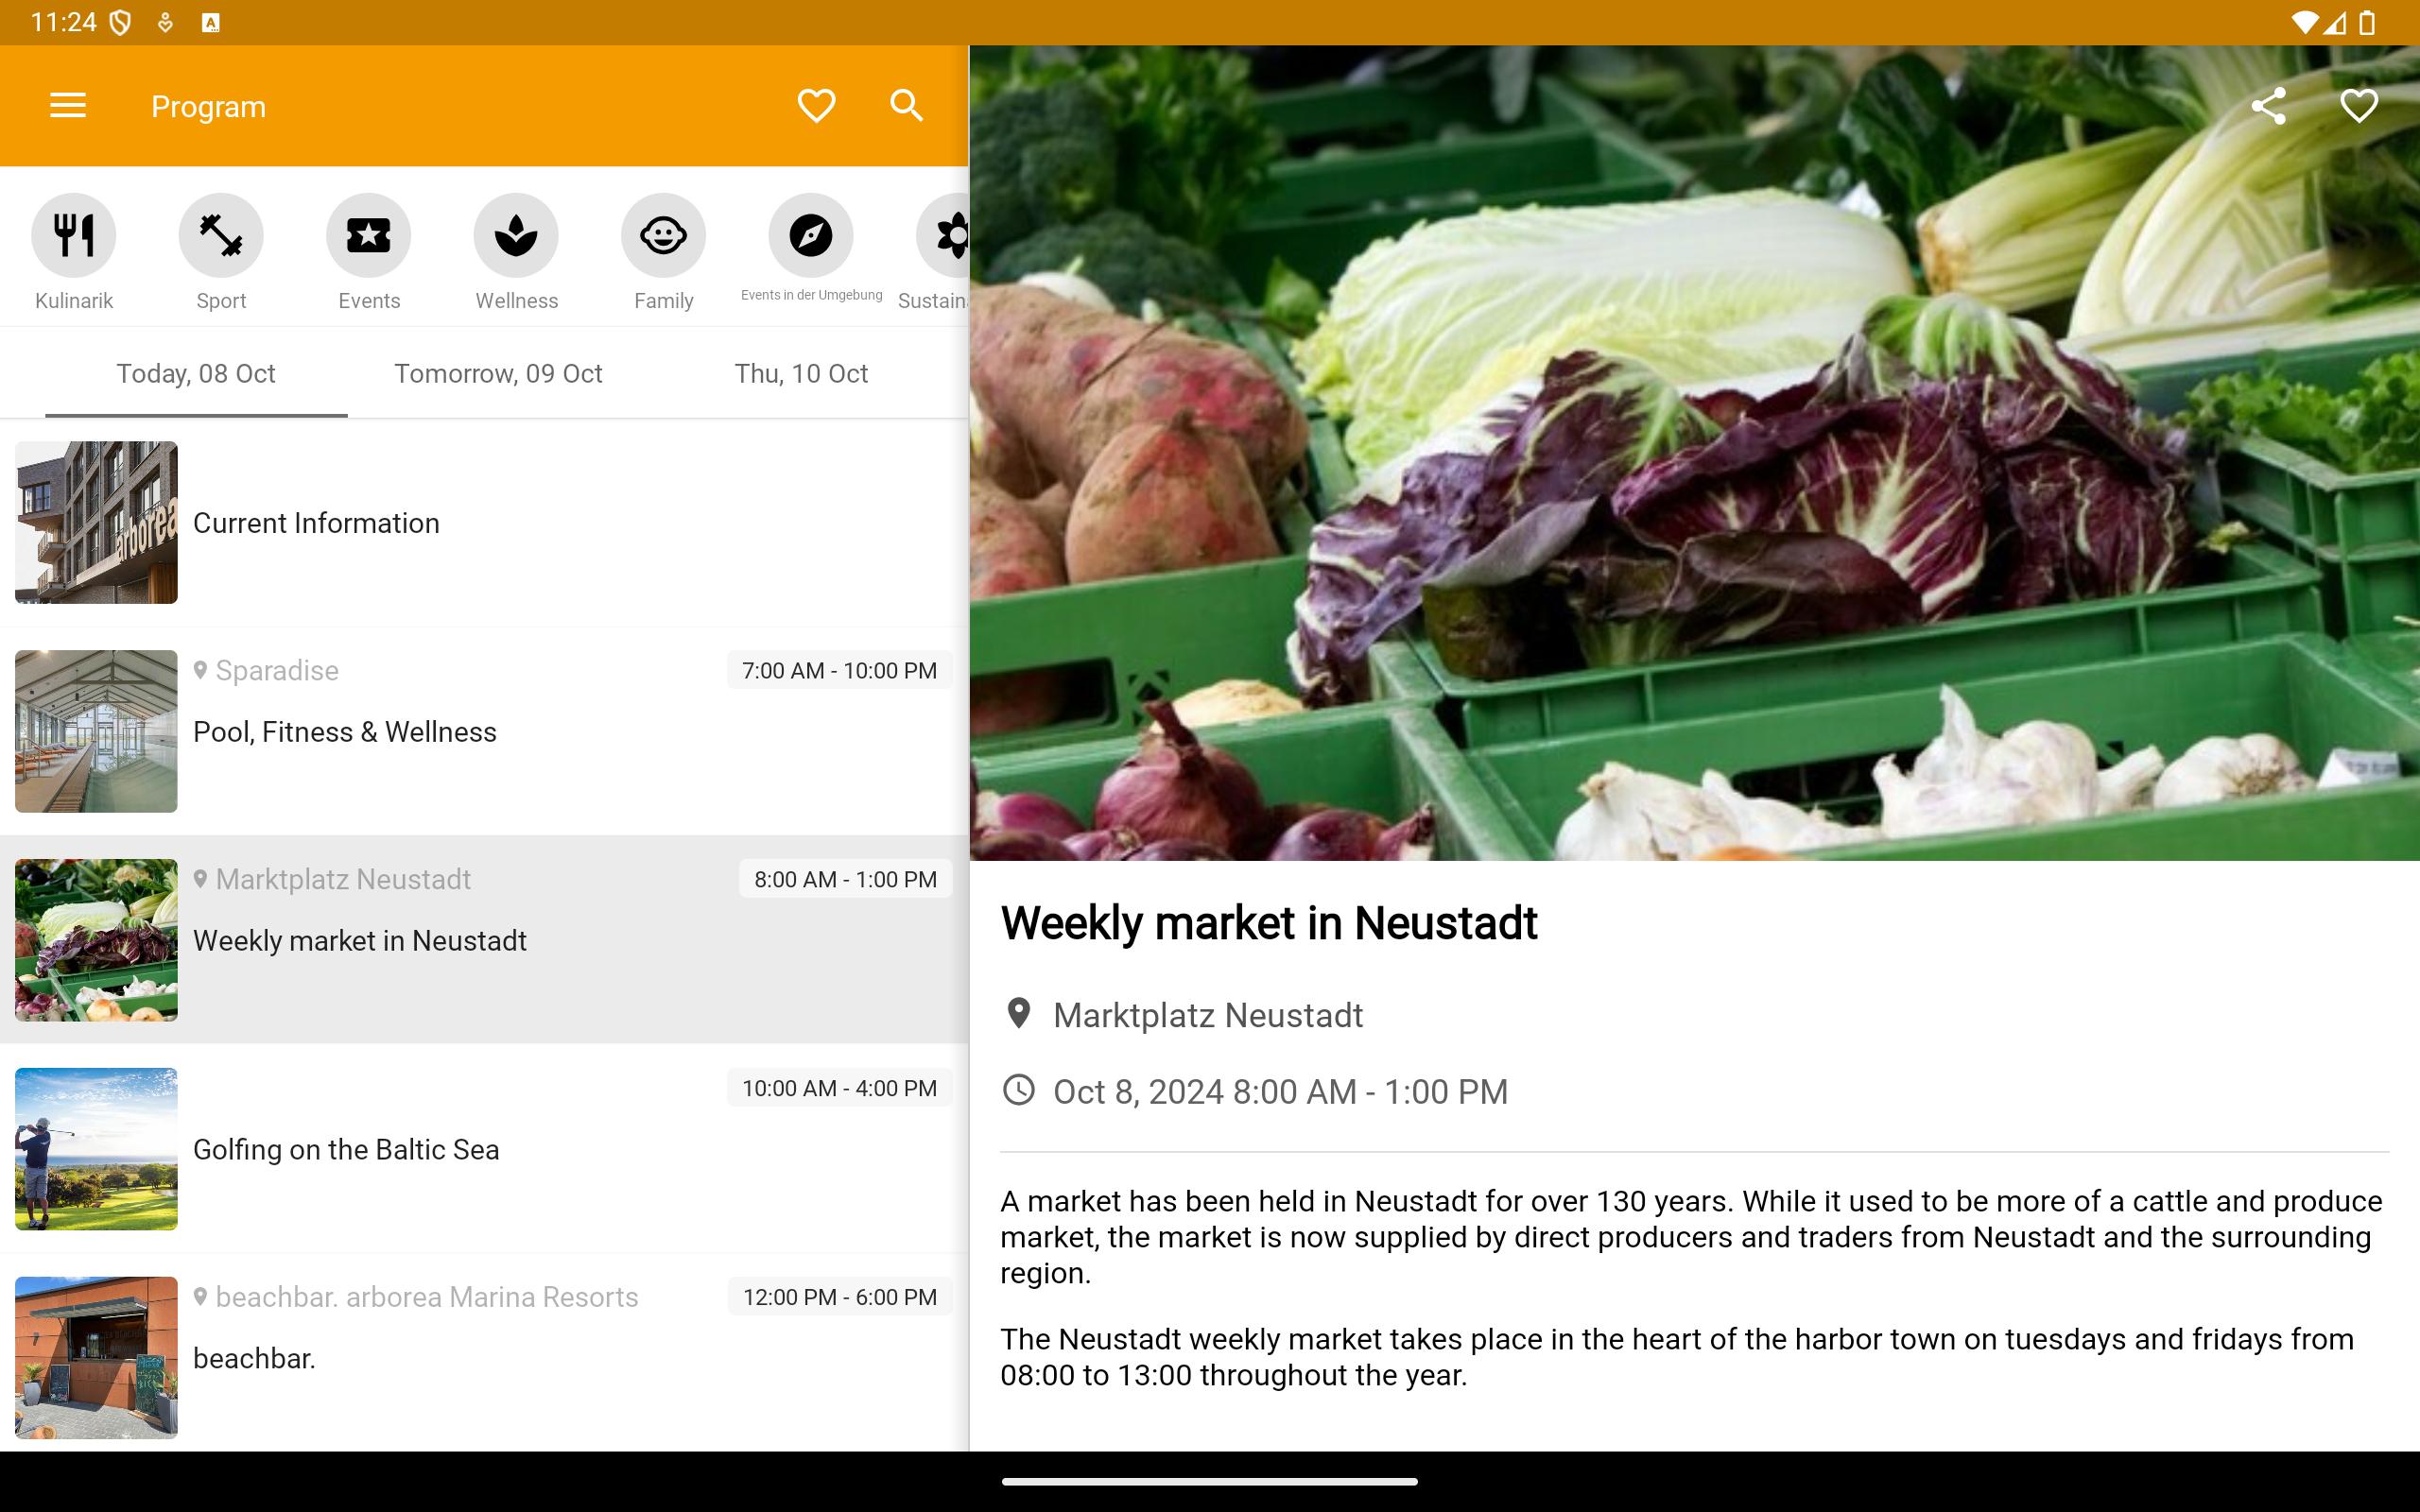Switch to Tomorrow, 09 Oct tab

498,374
